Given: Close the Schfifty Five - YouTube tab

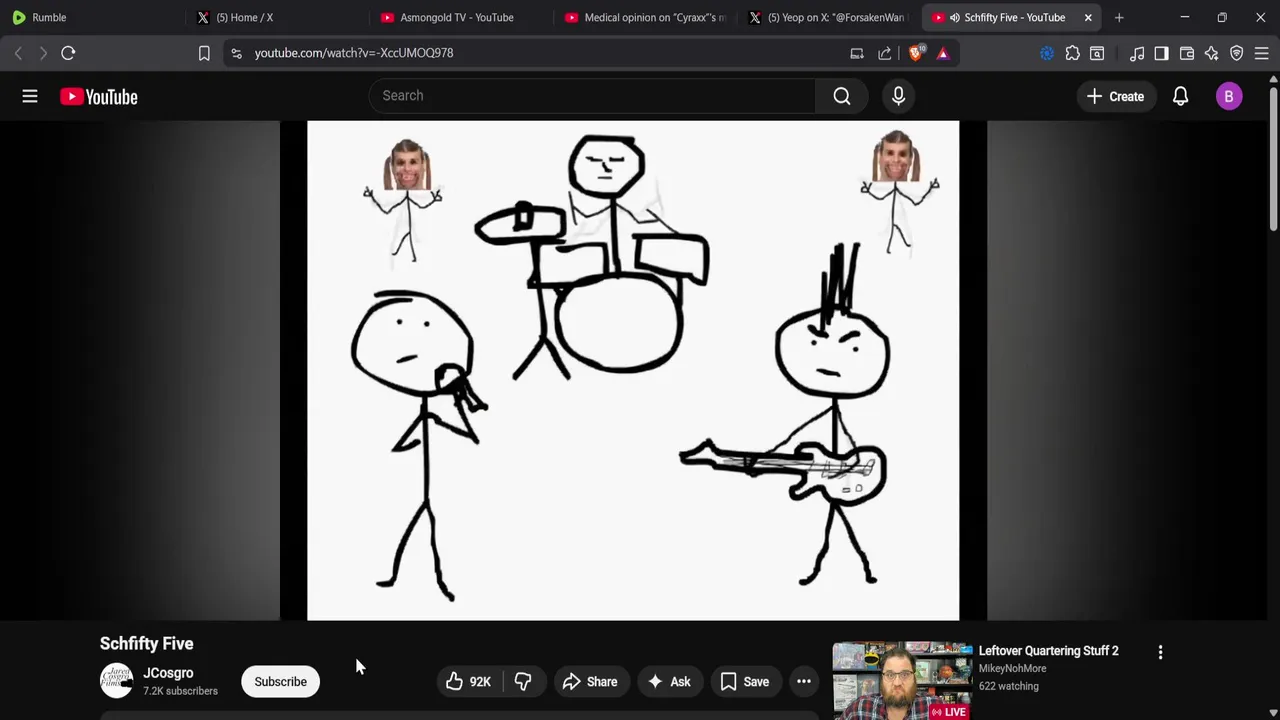Looking at the screenshot, I should tap(1088, 17).
